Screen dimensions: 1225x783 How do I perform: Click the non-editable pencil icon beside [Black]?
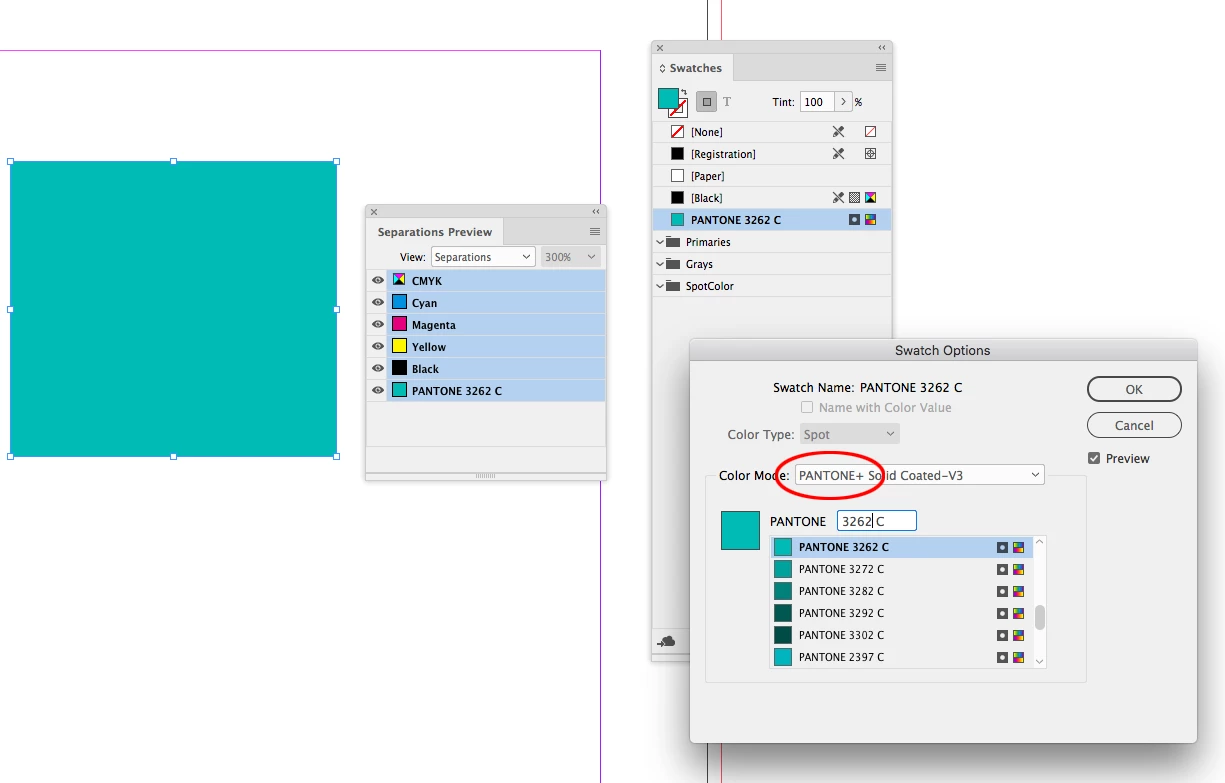pyautogui.click(x=839, y=198)
